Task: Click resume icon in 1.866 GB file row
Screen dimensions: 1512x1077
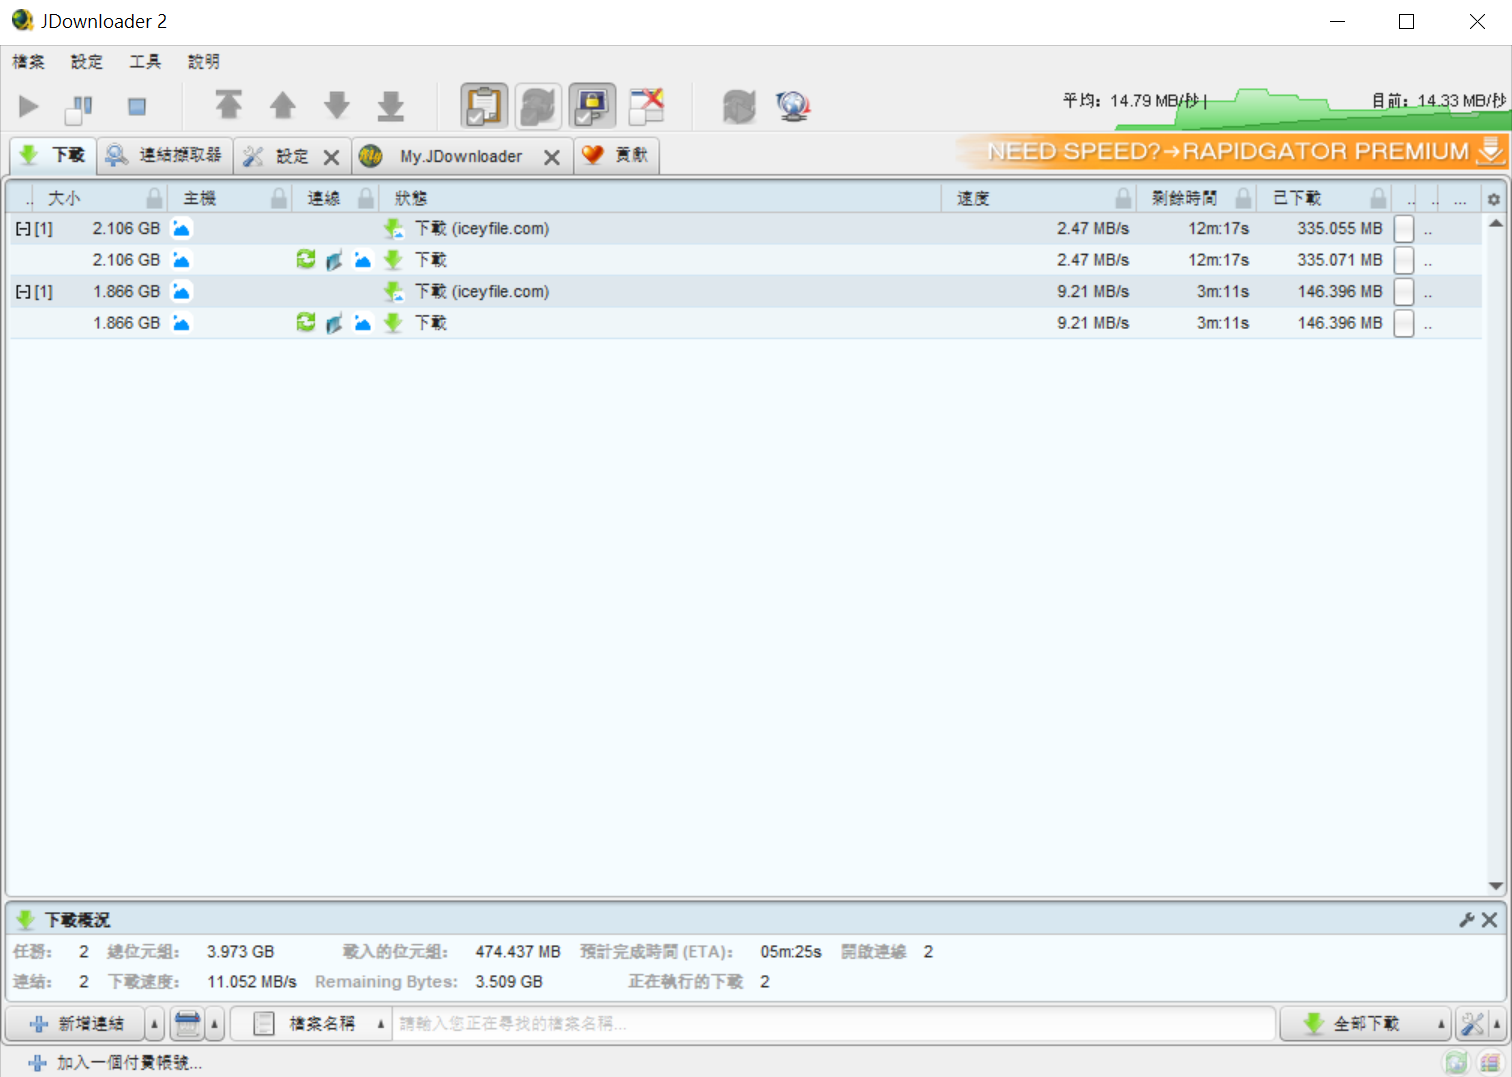Action: tap(306, 323)
